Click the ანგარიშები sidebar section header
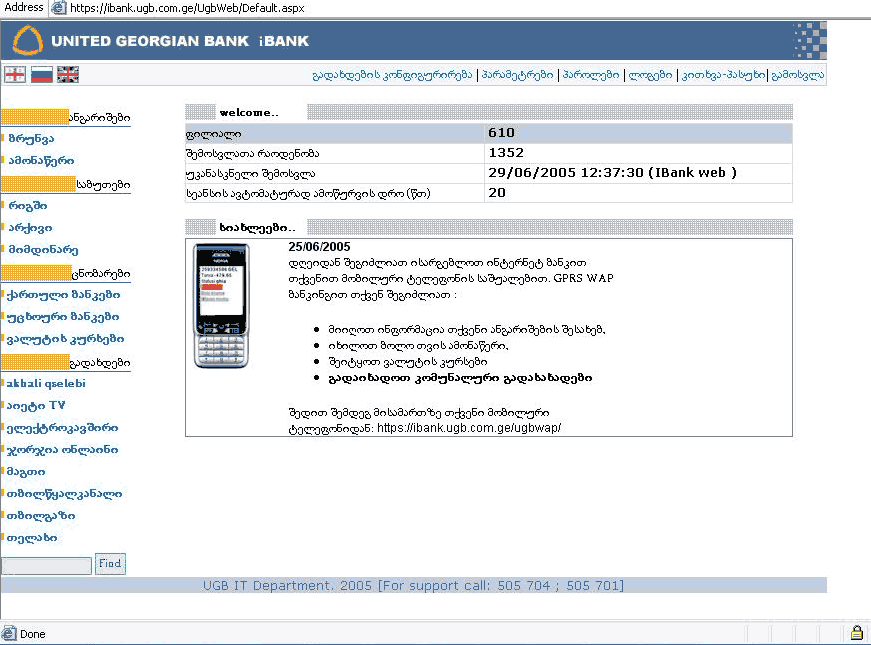The height and width of the screenshot is (645, 871). pos(66,117)
